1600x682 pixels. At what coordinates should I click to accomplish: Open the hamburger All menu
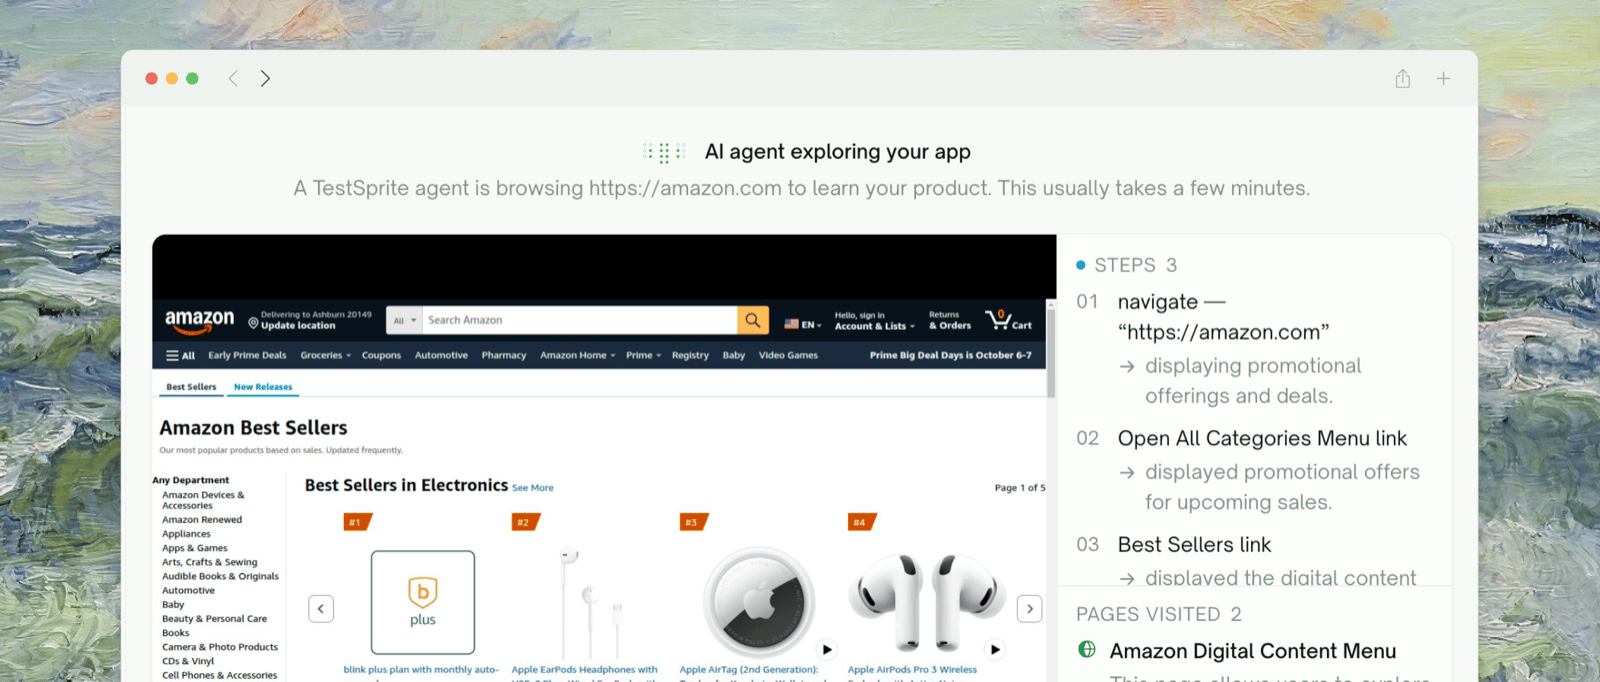pyautogui.click(x=180, y=355)
